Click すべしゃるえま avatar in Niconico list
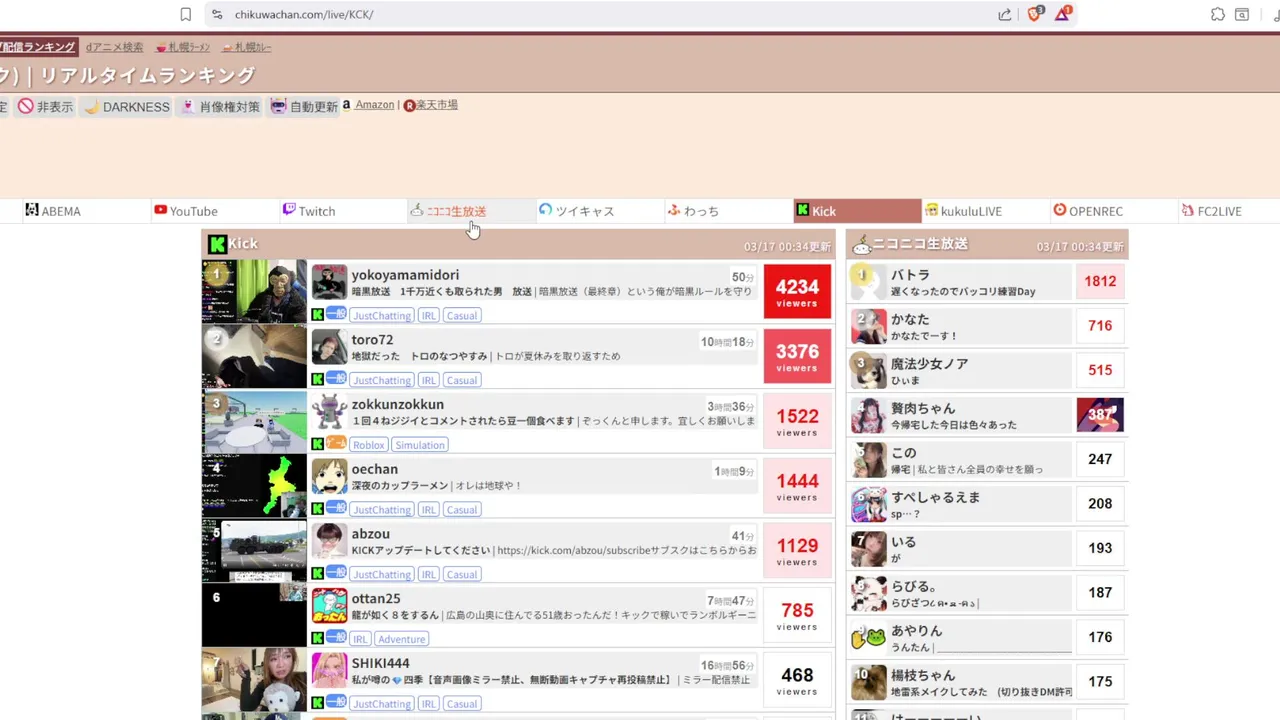1280x720 pixels. (868, 504)
